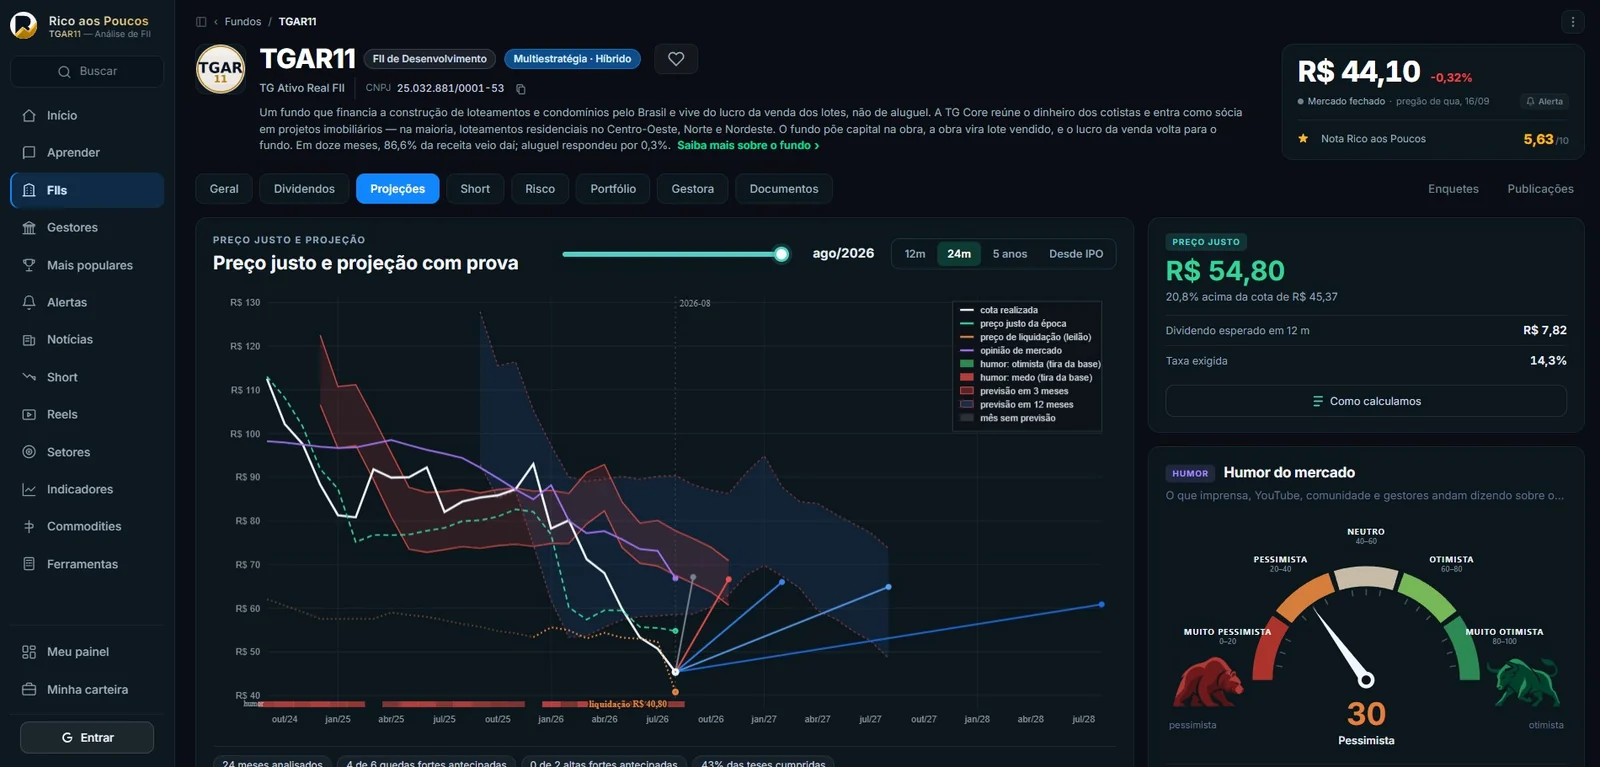Click FII de Desenvolvimento tag

pyautogui.click(x=430, y=59)
